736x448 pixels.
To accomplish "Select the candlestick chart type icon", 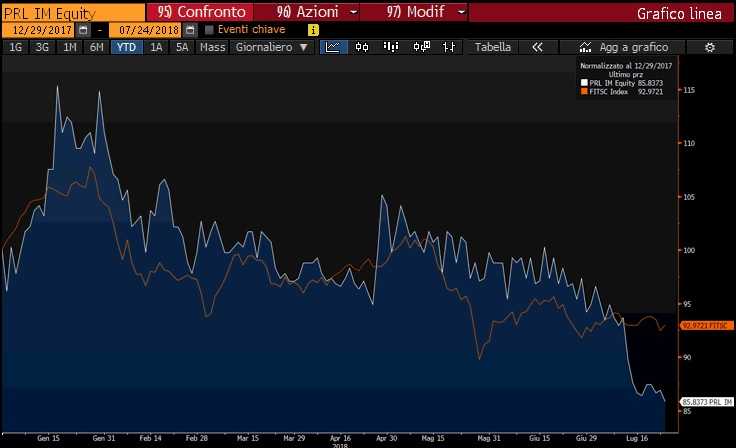I will point(362,47).
